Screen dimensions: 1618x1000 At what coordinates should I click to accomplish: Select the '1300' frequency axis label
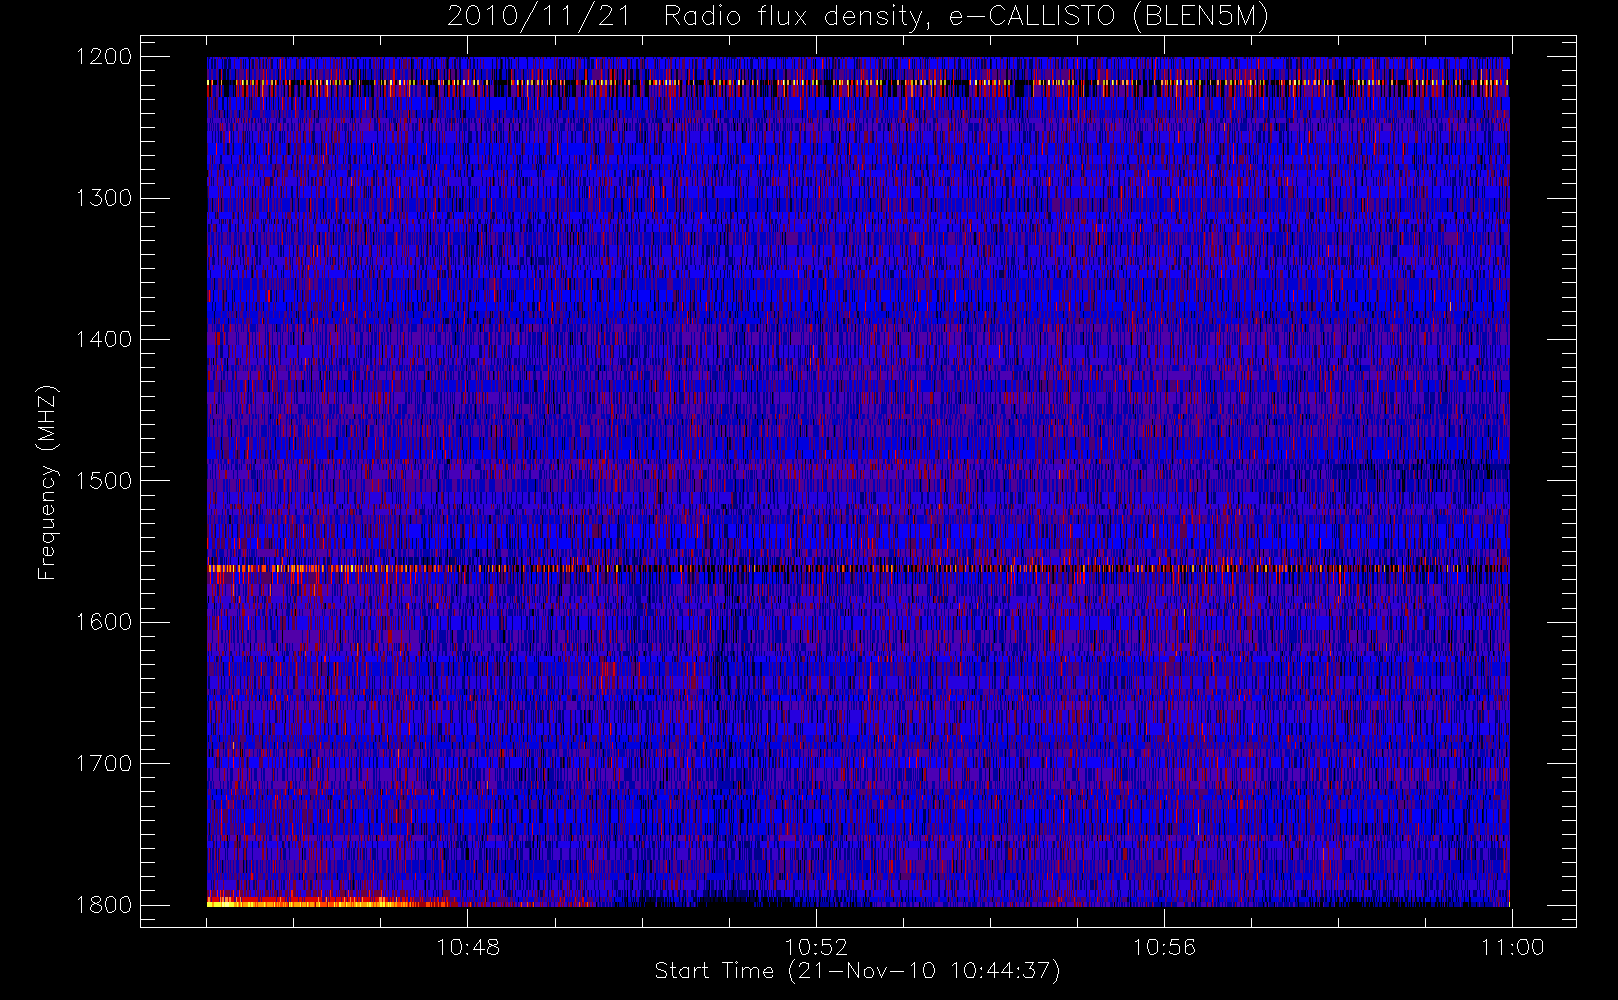pos(104,198)
